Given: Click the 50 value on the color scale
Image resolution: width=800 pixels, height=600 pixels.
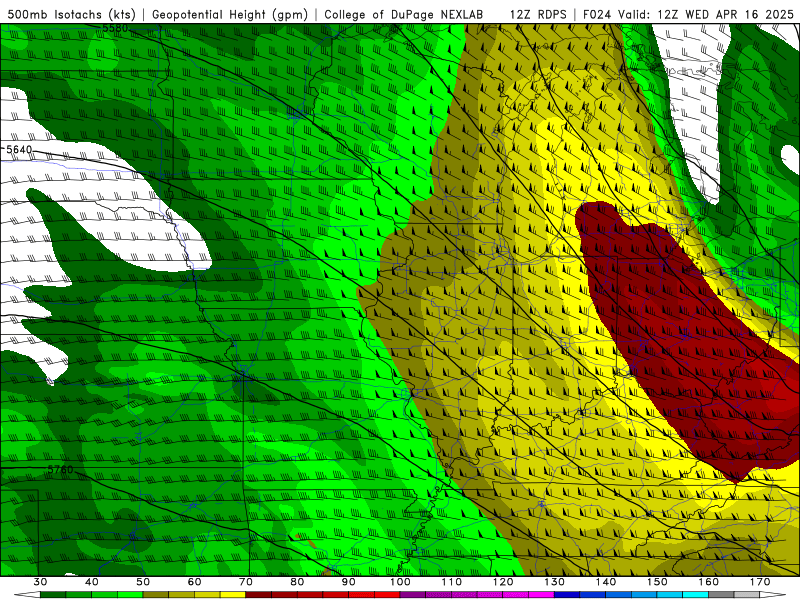Looking at the screenshot, I should (143, 582).
